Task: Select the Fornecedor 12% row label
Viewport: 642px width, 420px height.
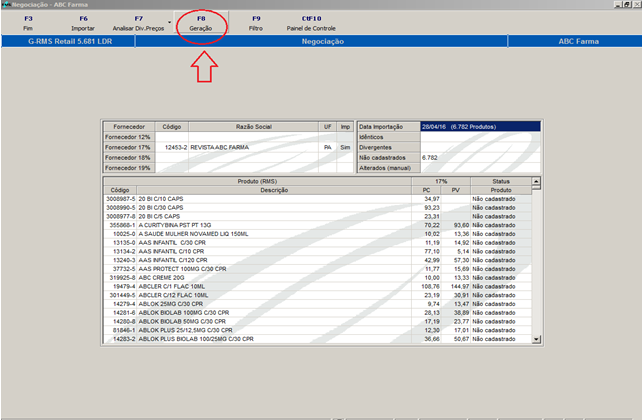Action: (129, 137)
